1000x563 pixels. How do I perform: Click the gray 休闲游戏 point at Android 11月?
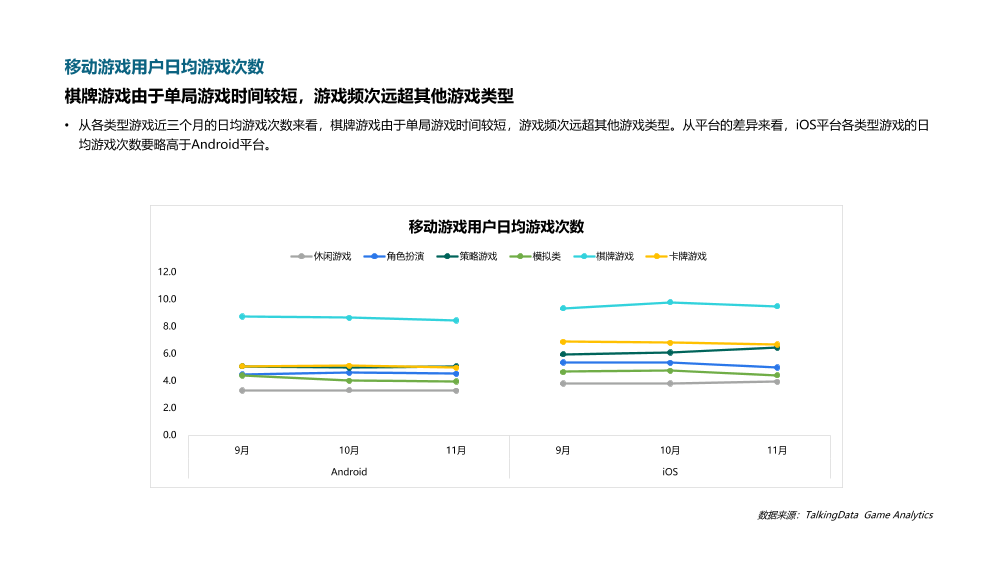click(x=456, y=391)
